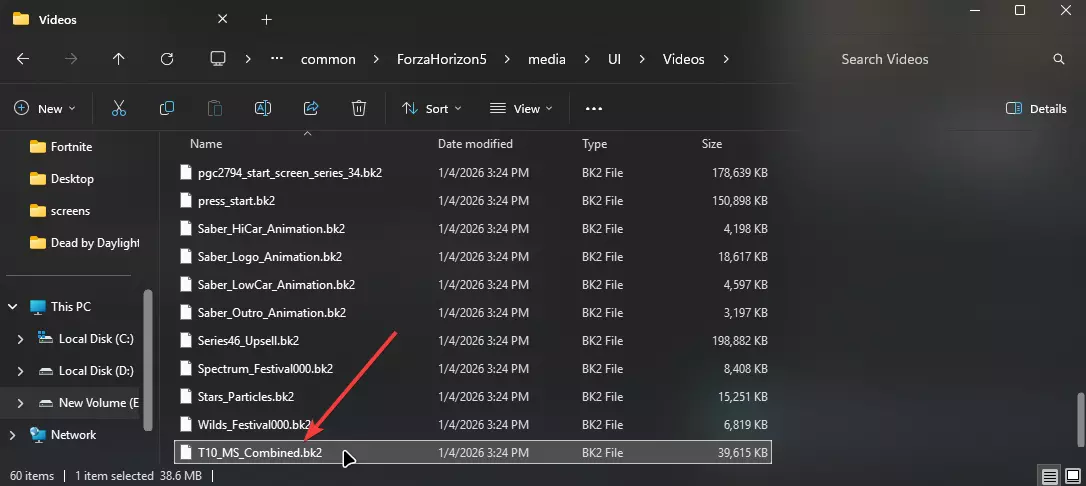This screenshot has width=1086, height=486.
Task: Click the navigation pane scrollbar
Action: pyautogui.click(x=147, y=360)
